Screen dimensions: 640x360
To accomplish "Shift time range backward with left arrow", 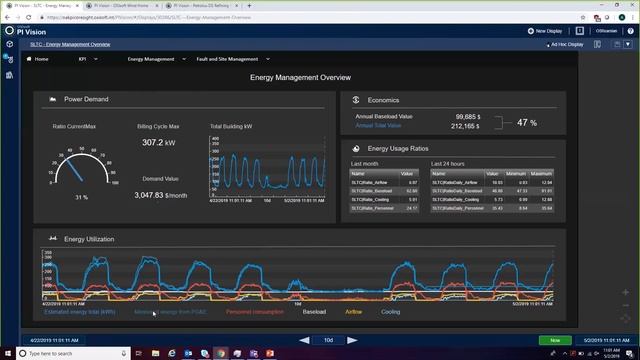I will tap(304, 340).
